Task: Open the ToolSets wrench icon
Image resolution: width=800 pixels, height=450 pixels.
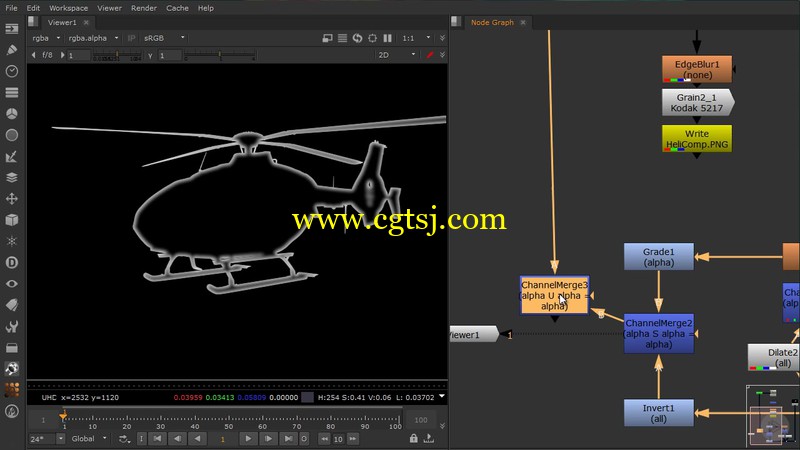Action: tap(11, 327)
